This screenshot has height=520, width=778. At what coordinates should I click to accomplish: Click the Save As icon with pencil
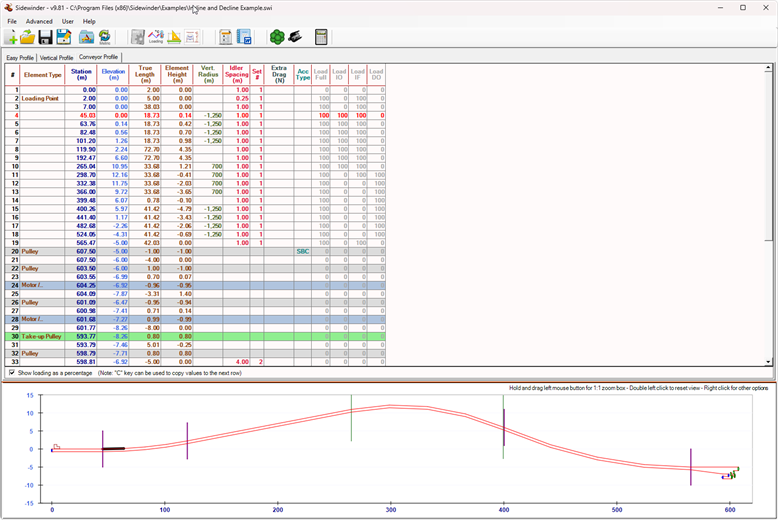coord(64,37)
